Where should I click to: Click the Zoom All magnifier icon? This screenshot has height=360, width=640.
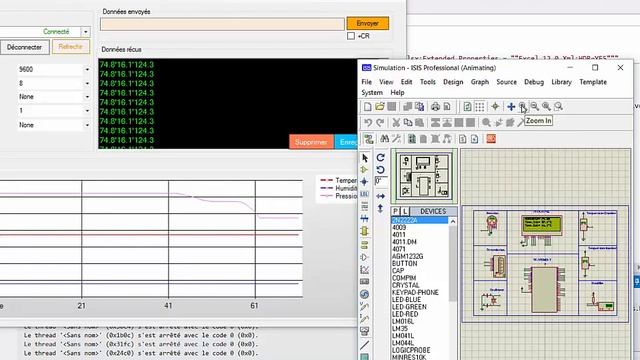546,107
